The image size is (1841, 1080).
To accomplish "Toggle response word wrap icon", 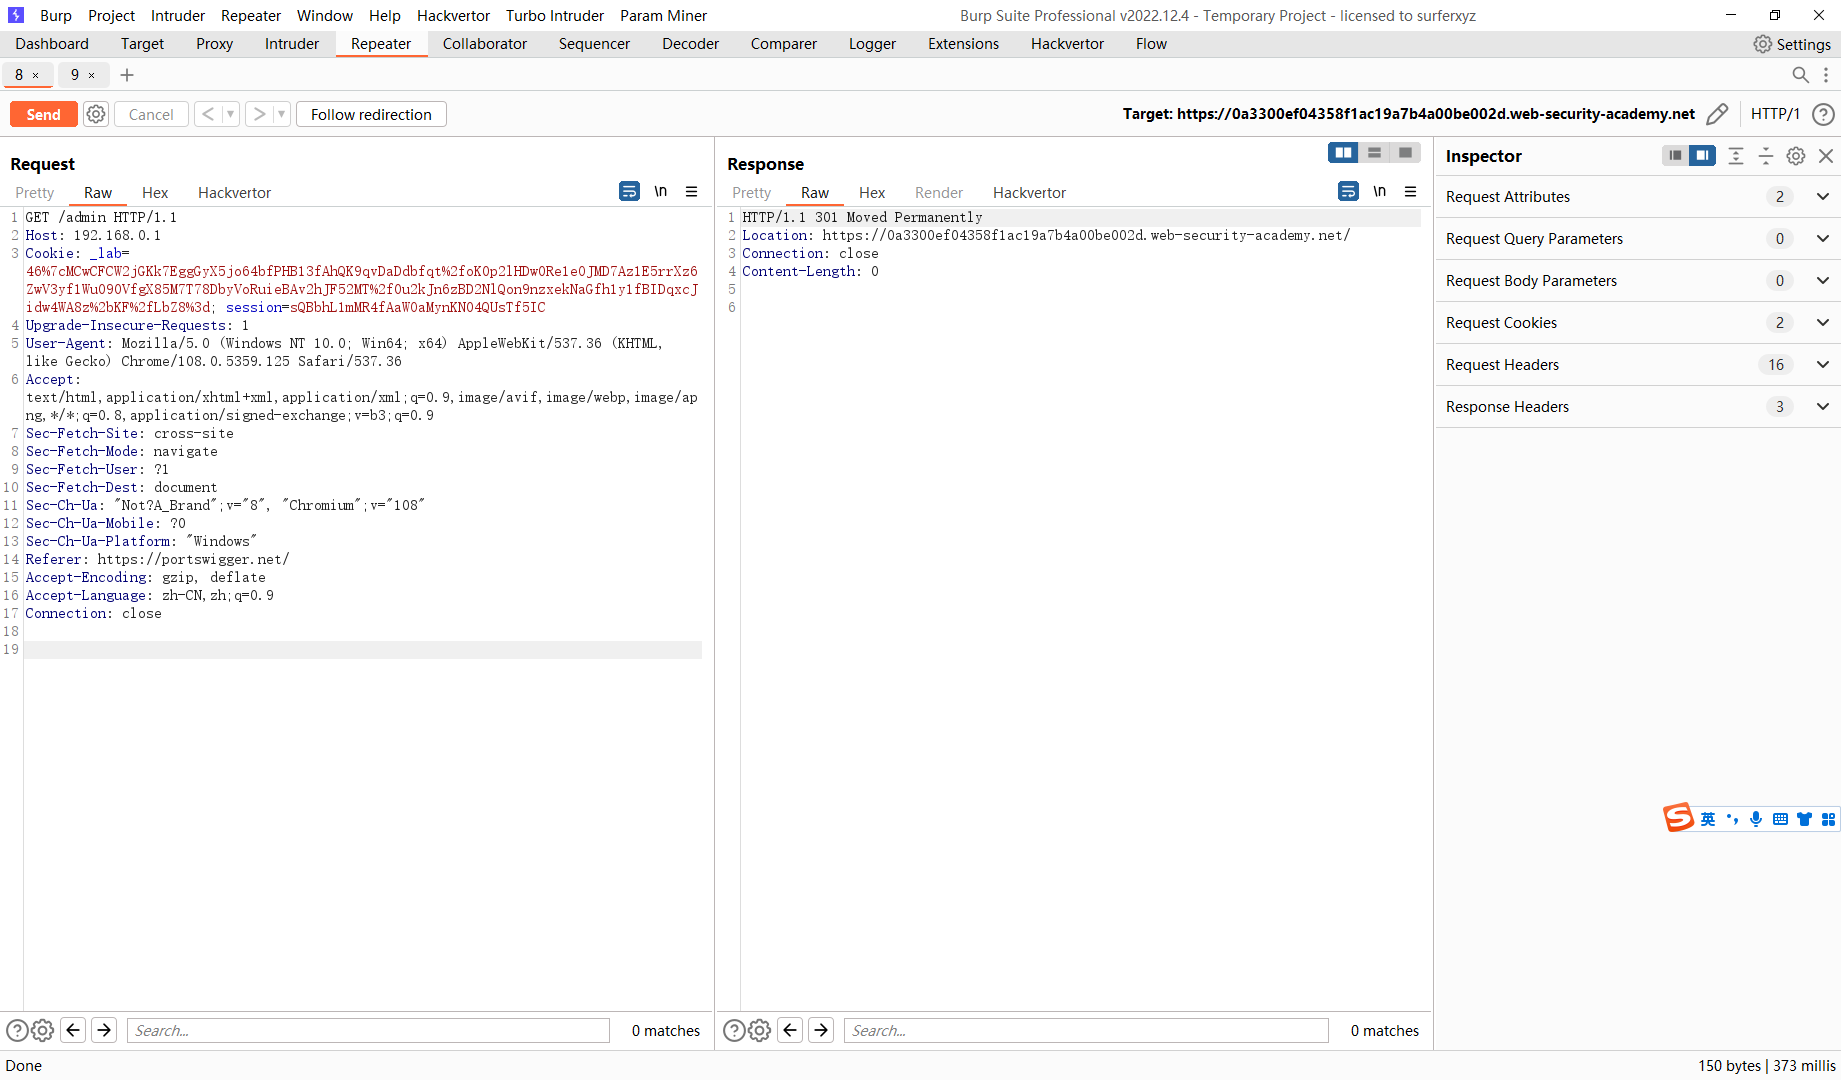I will (x=1348, y=191).
